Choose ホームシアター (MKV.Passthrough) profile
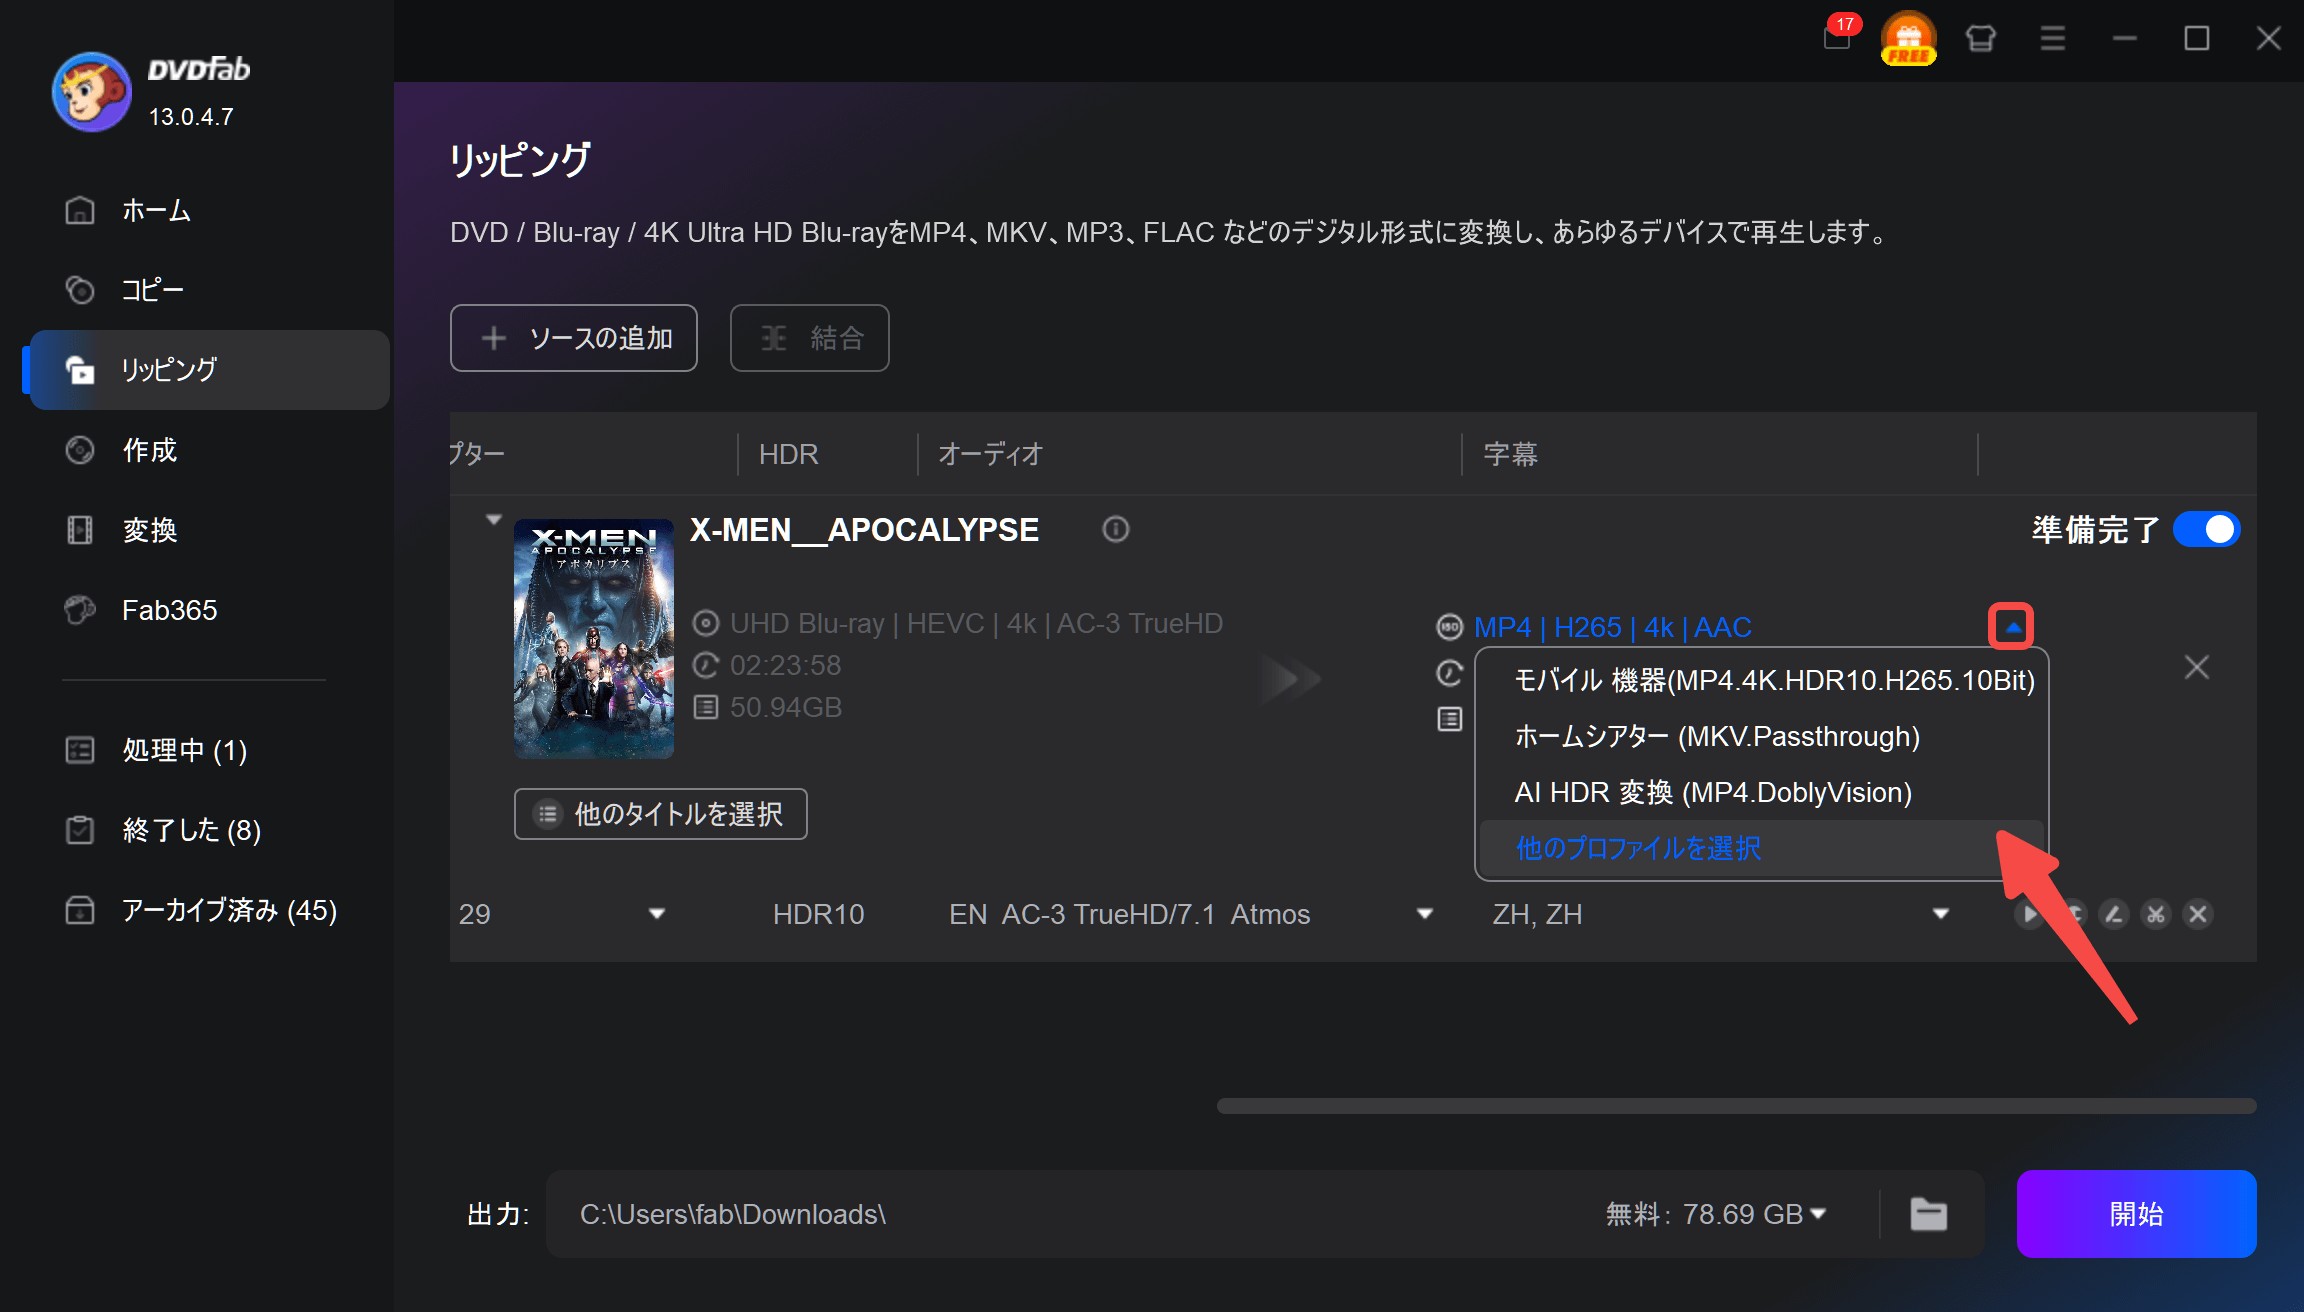 [x=1762, y=736]
